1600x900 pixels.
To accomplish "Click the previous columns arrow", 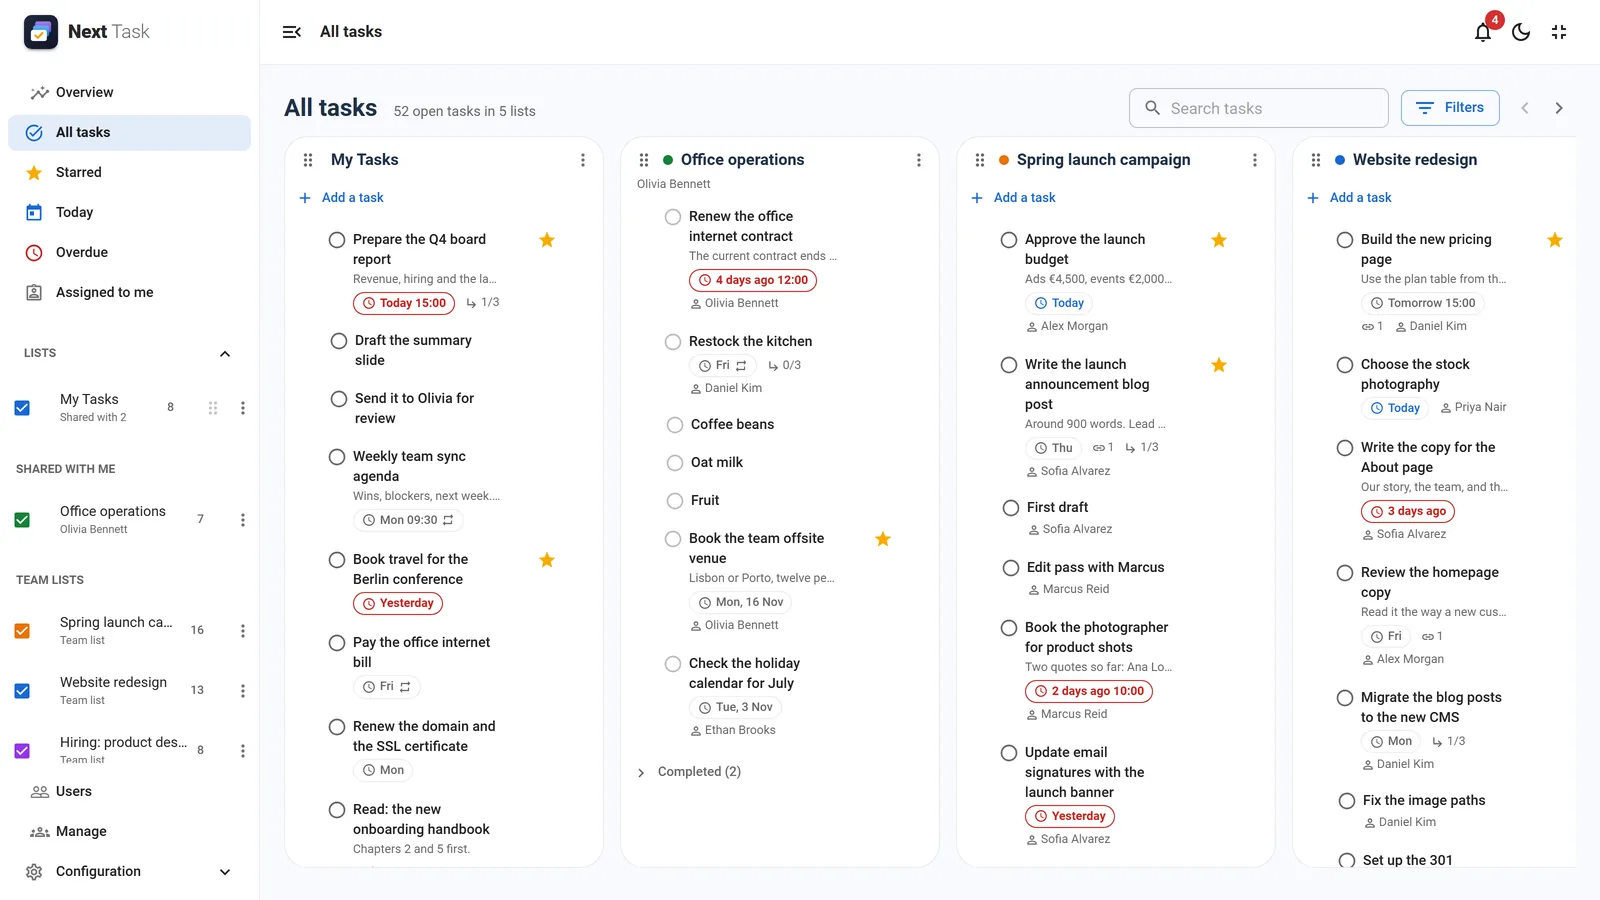I will coord(1525,108).
